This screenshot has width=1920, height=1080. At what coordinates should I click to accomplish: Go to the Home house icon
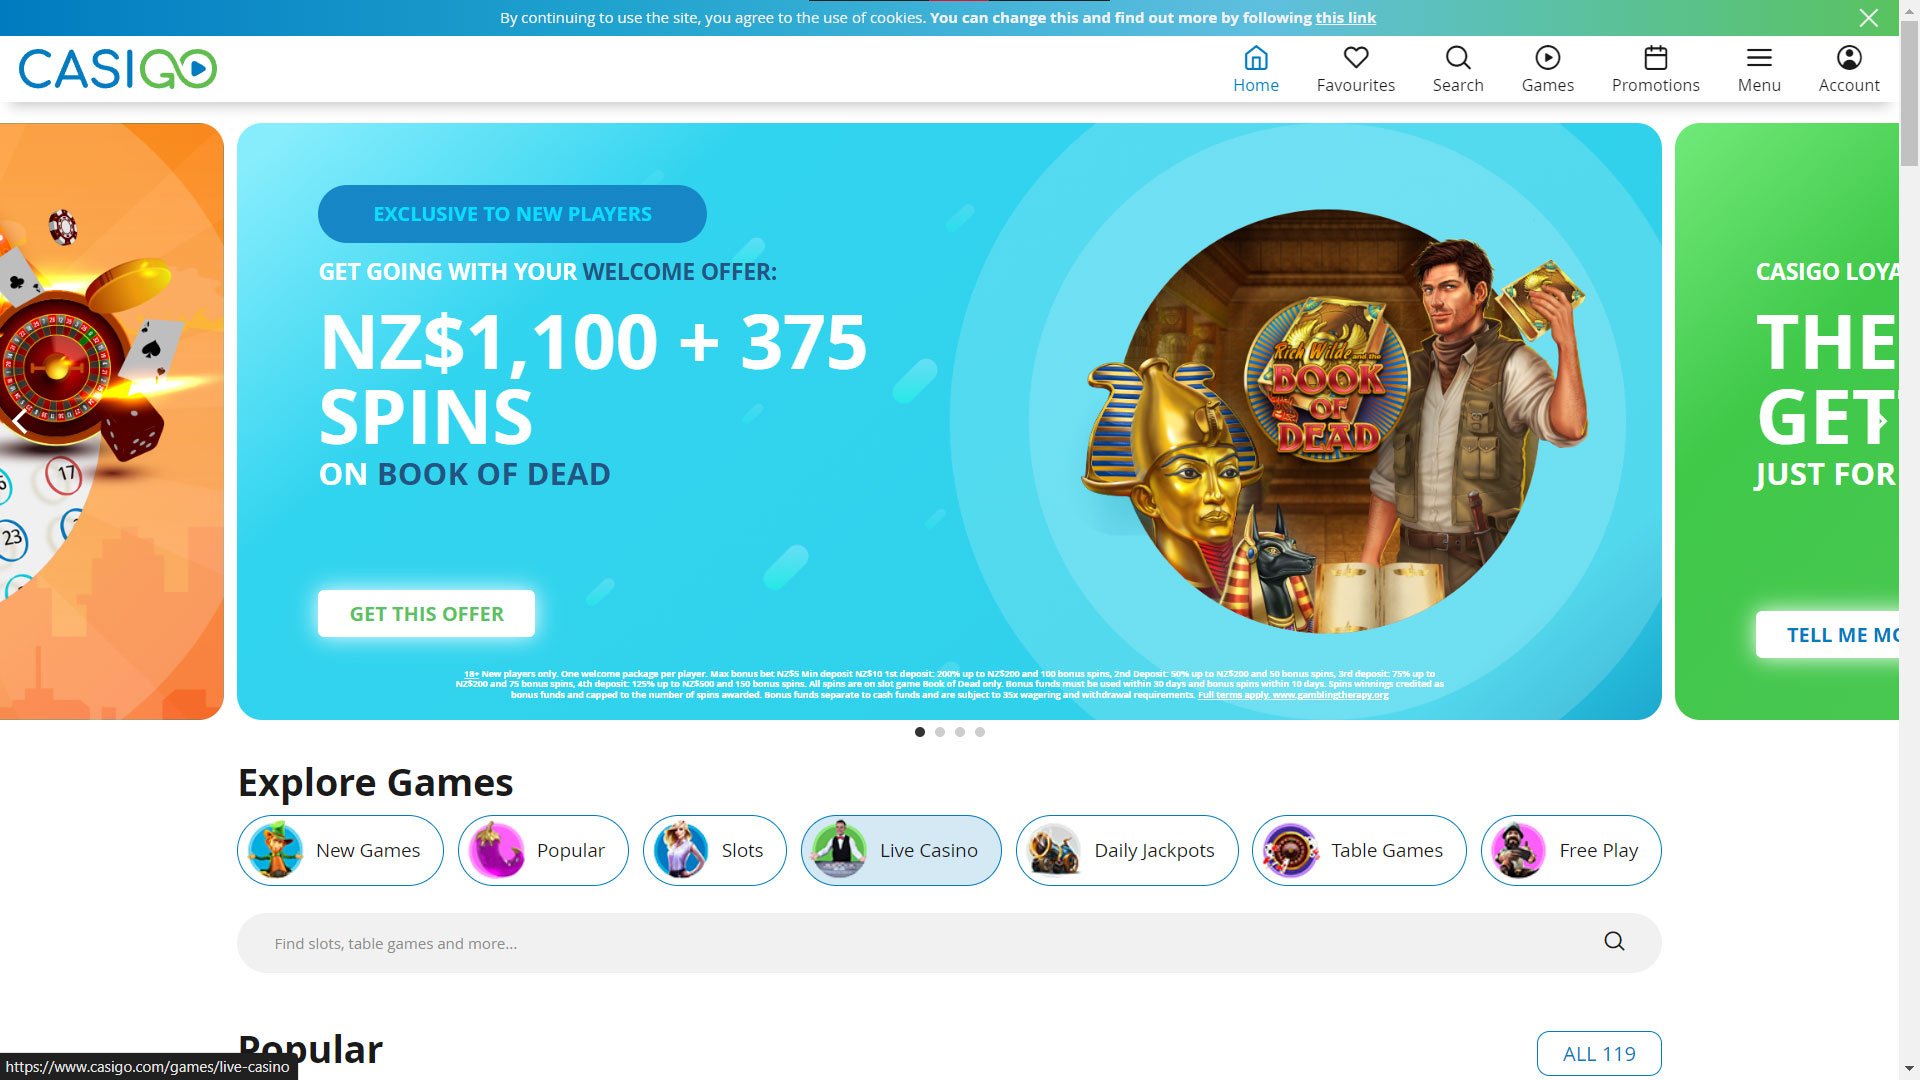[1255, 58]
